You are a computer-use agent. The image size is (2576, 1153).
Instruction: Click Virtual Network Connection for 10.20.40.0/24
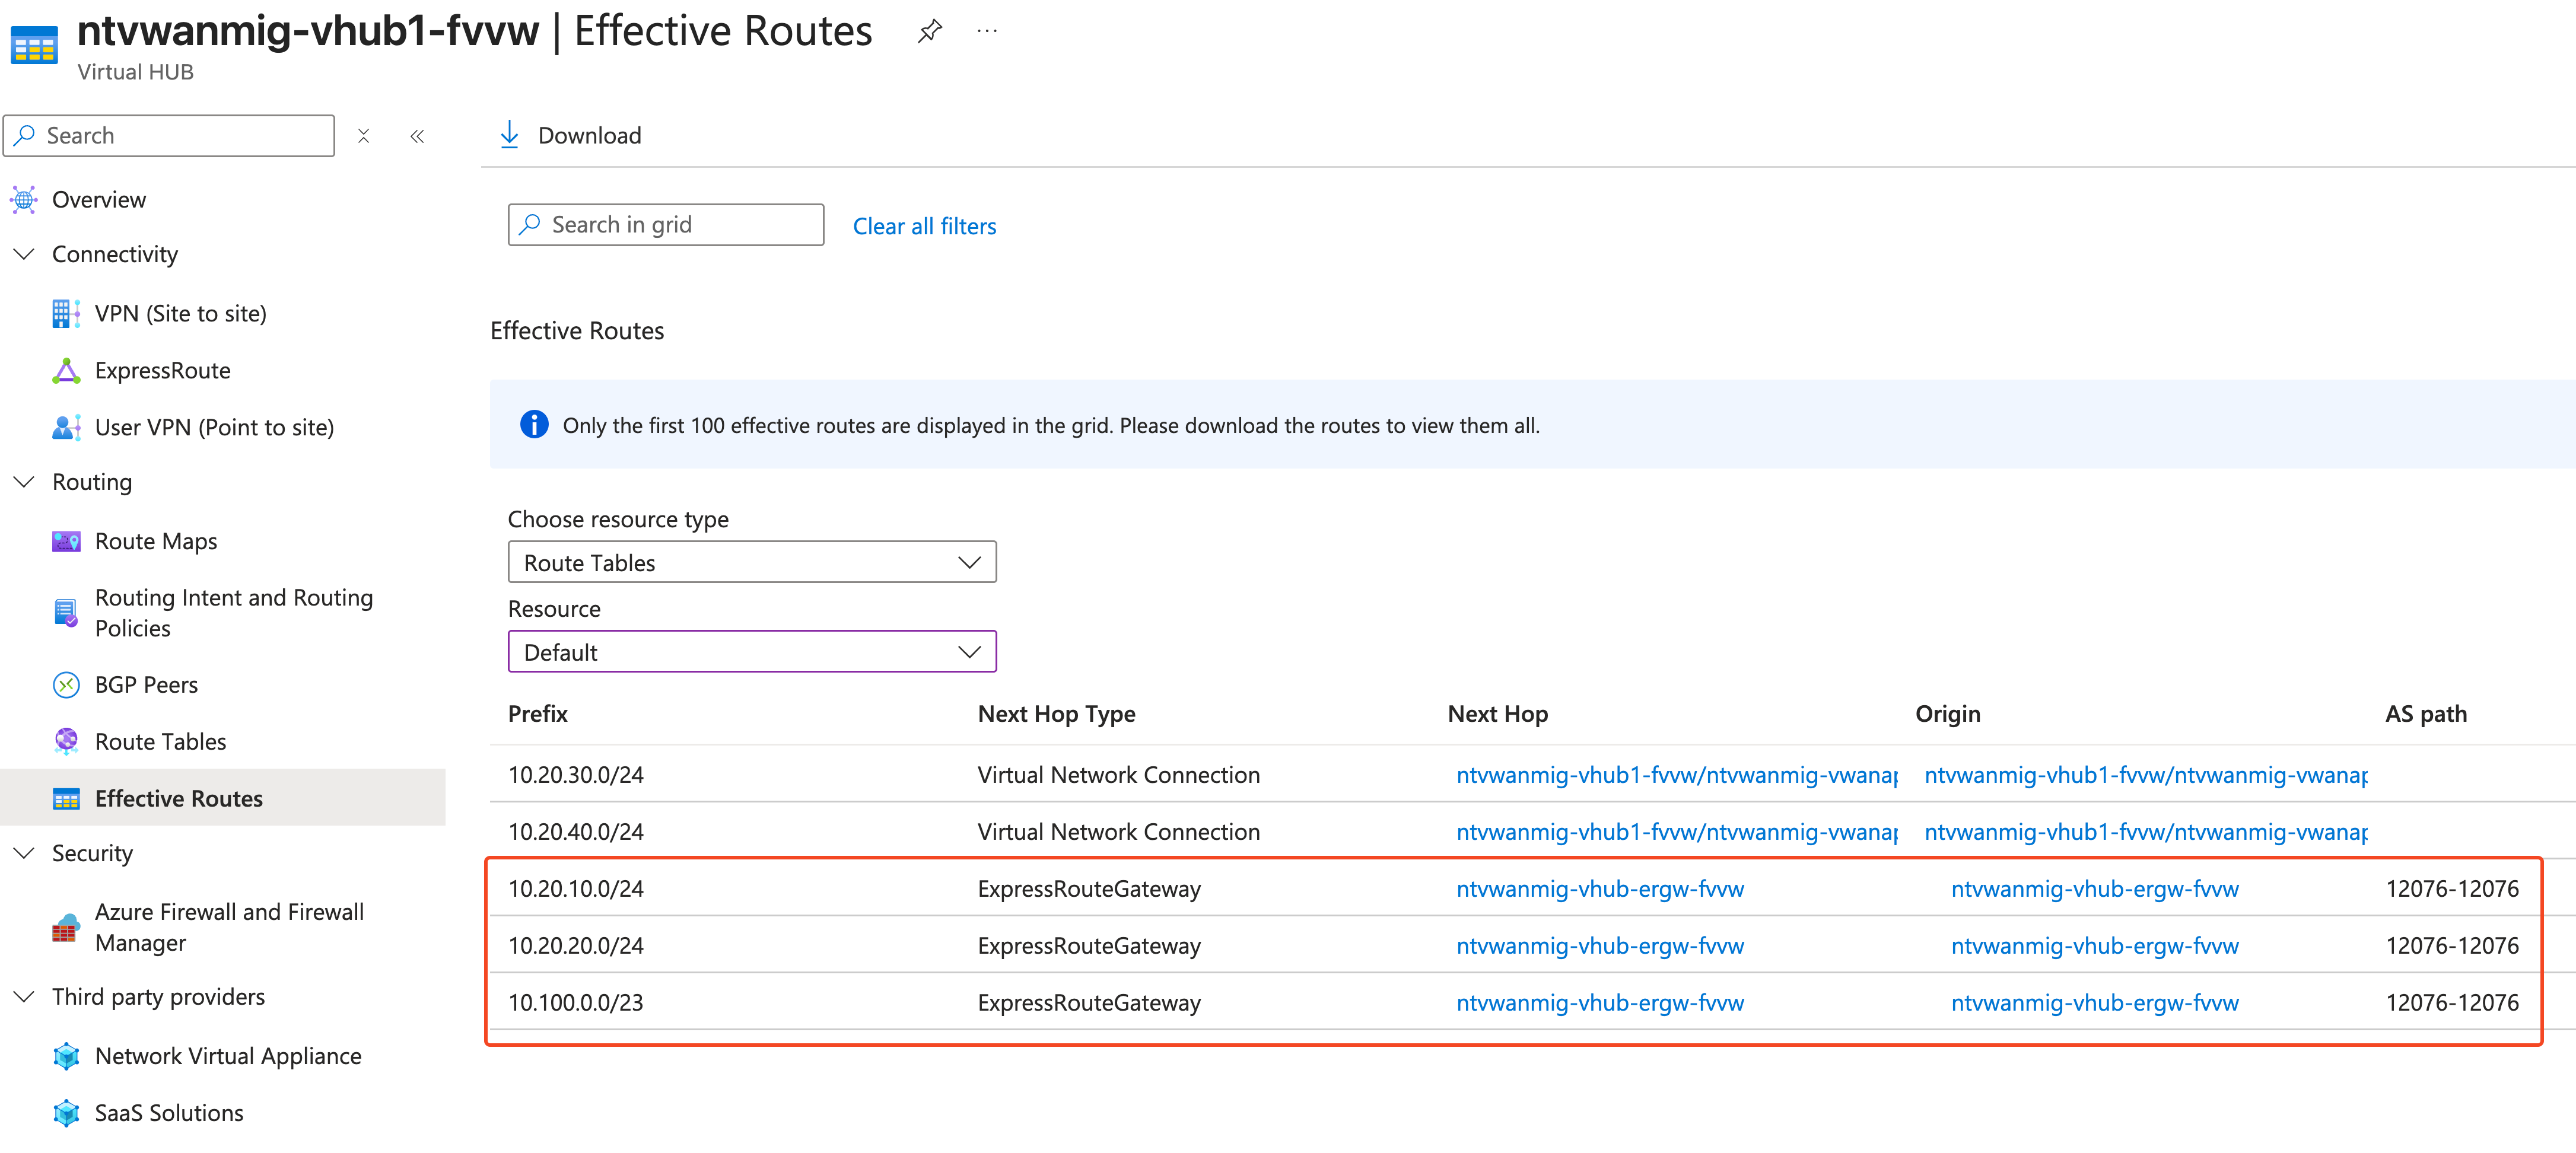tap(1119, 832)
